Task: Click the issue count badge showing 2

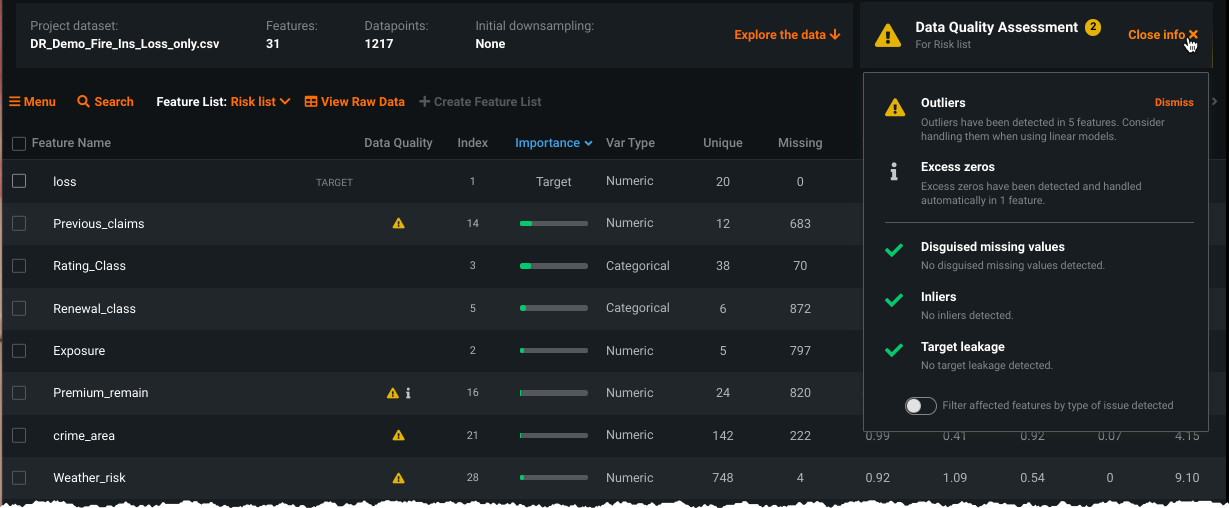Action: pyautogui.click(x=1093, y=27)
